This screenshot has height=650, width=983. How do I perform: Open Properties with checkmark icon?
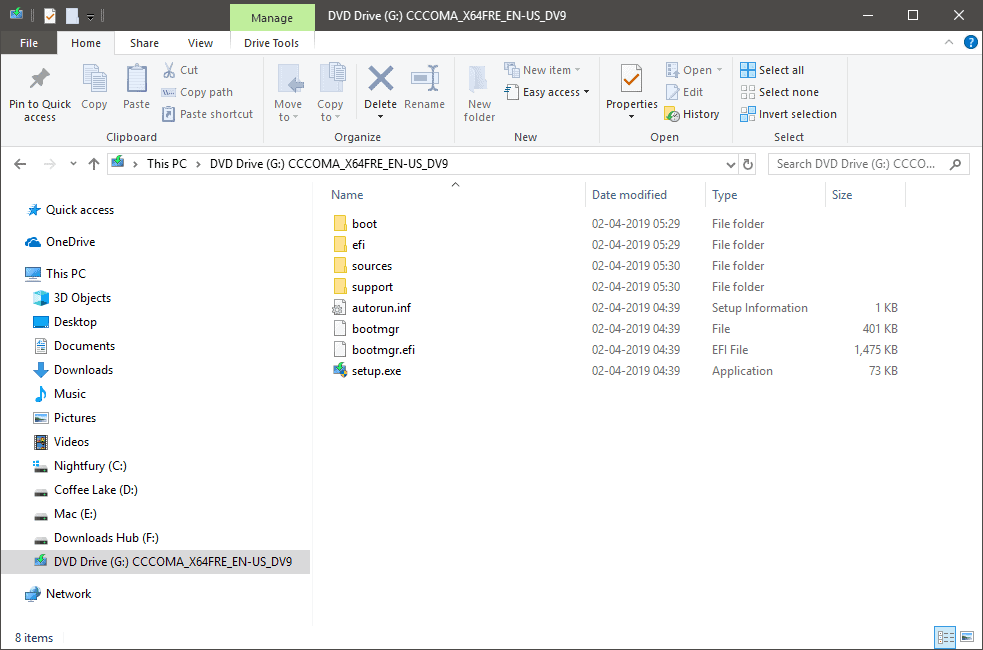631,79
